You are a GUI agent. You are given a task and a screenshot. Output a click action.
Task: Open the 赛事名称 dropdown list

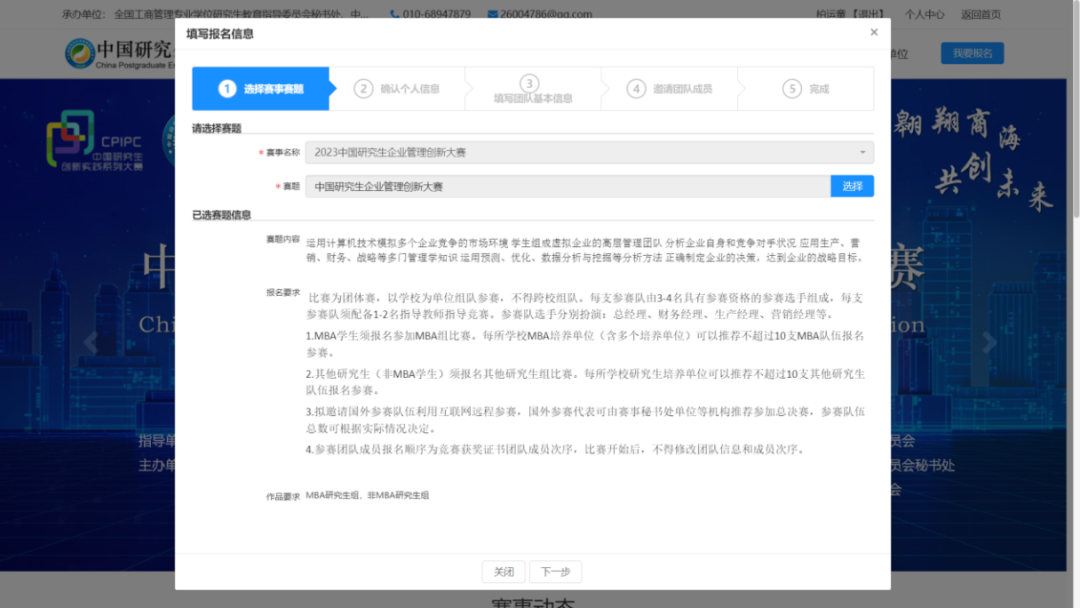tap(588, 152)
